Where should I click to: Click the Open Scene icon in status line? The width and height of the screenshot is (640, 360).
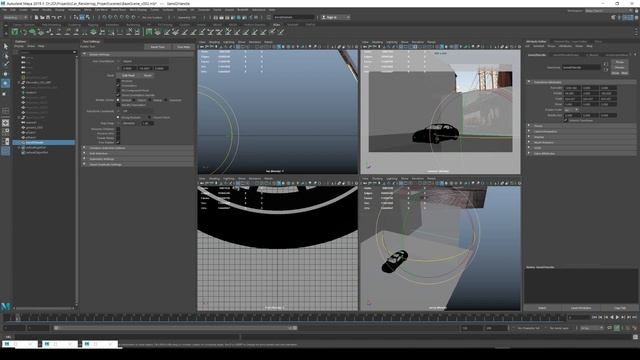42,18
